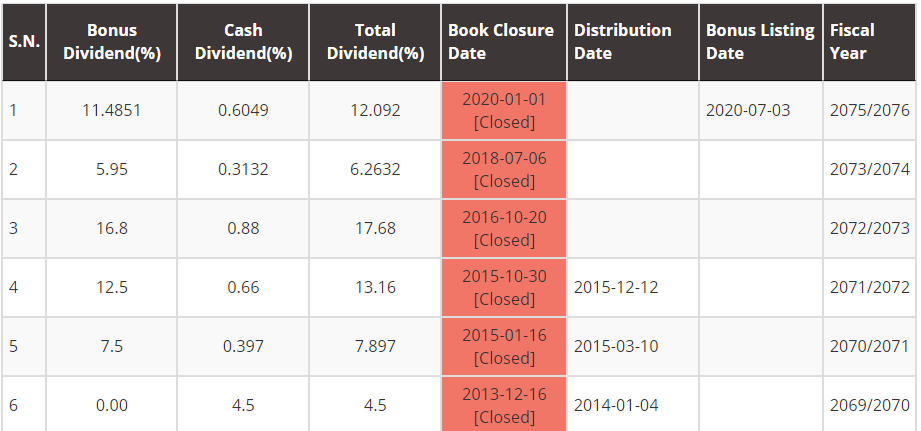
Task: Click the Bonus Listing Date header
Action: pyautogui.click(x=760, y=42)
